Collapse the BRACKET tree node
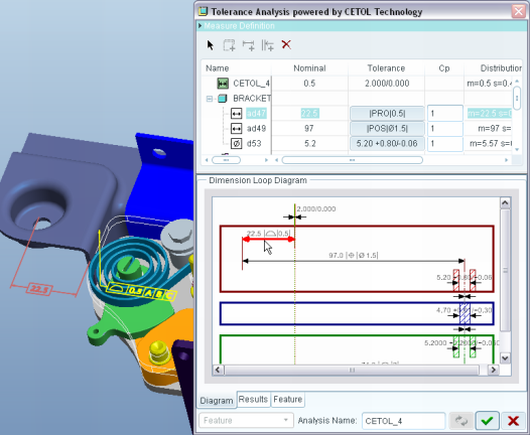 (209, 99)
